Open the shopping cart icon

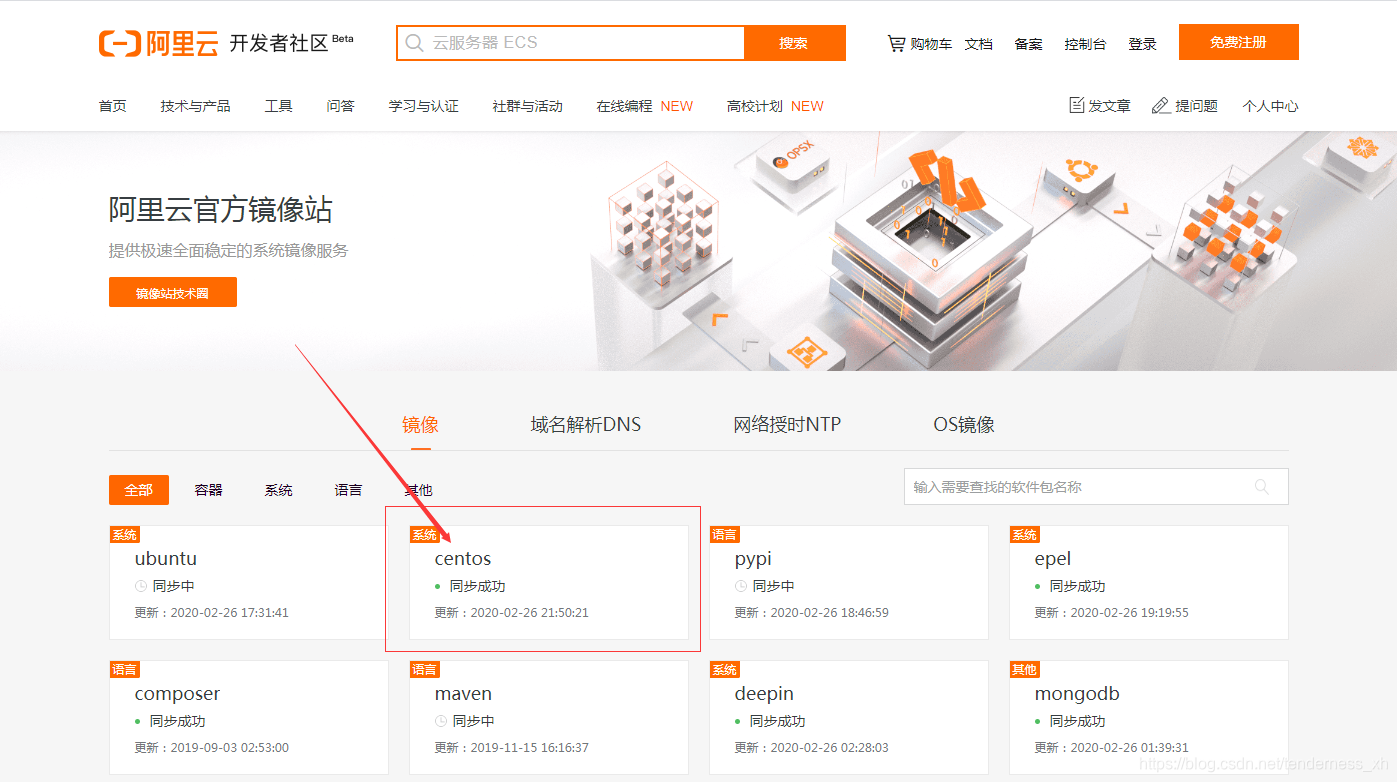[896, 43]
